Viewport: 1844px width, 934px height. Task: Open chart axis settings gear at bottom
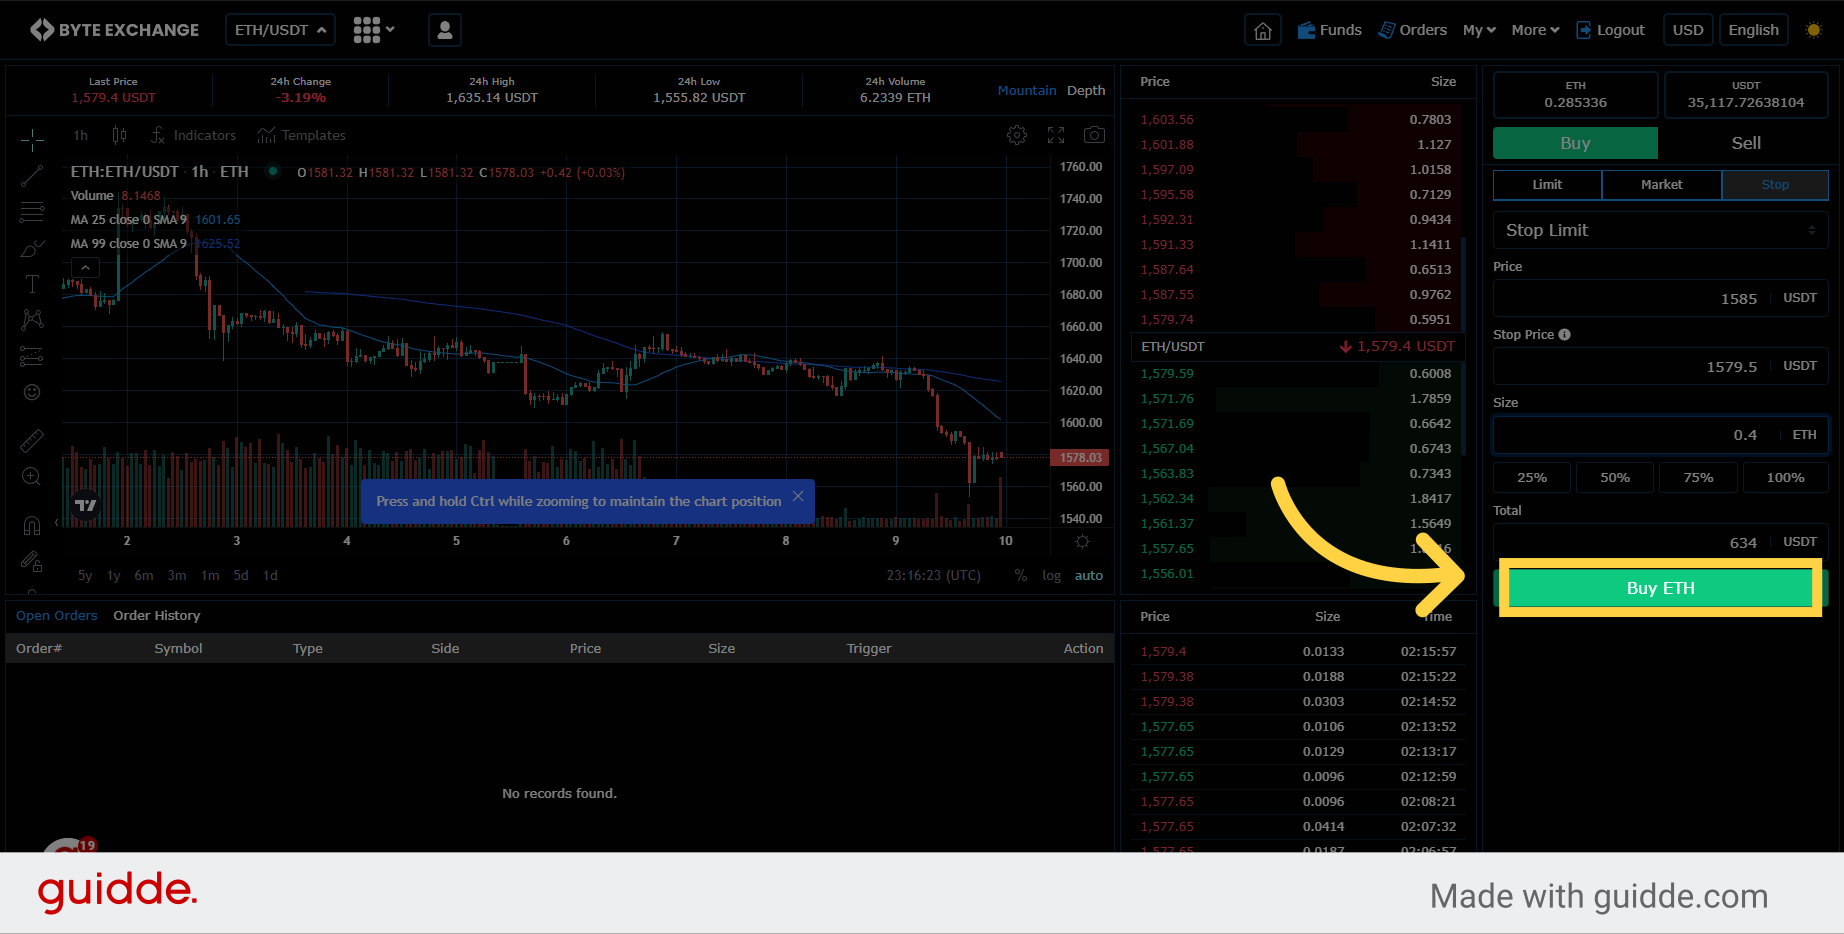coord(1082,541)
